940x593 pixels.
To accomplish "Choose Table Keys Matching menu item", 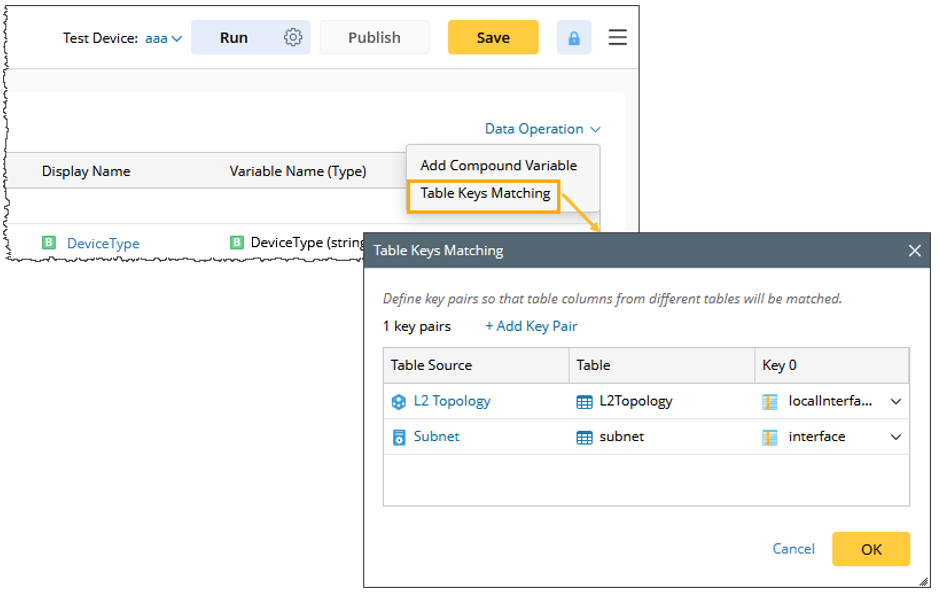I will 485,193.
